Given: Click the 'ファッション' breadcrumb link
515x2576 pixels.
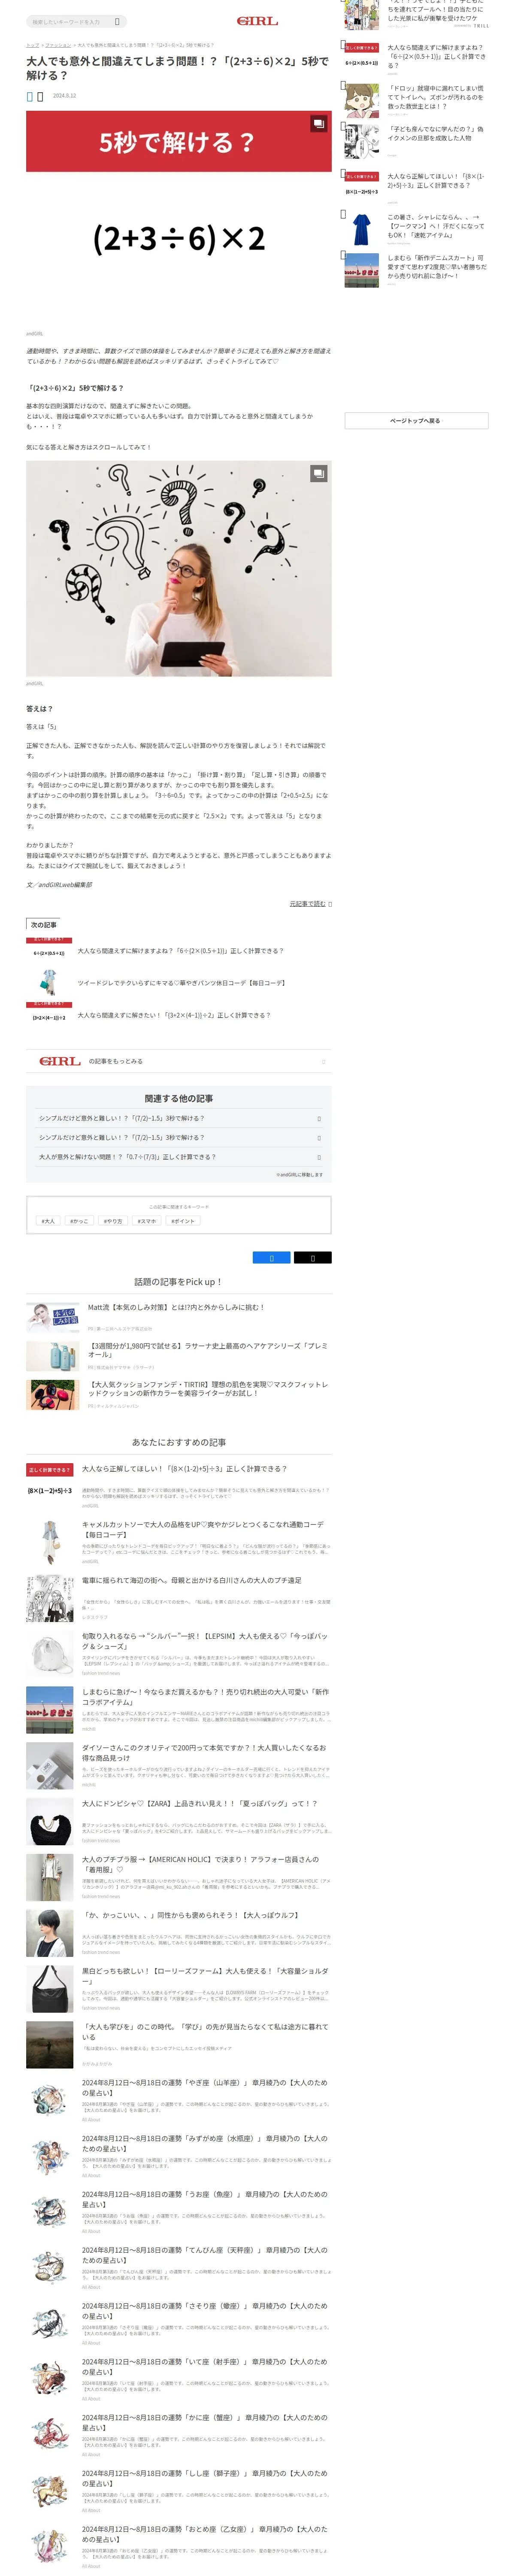Looking at the screenshot, I should (58, 45).
